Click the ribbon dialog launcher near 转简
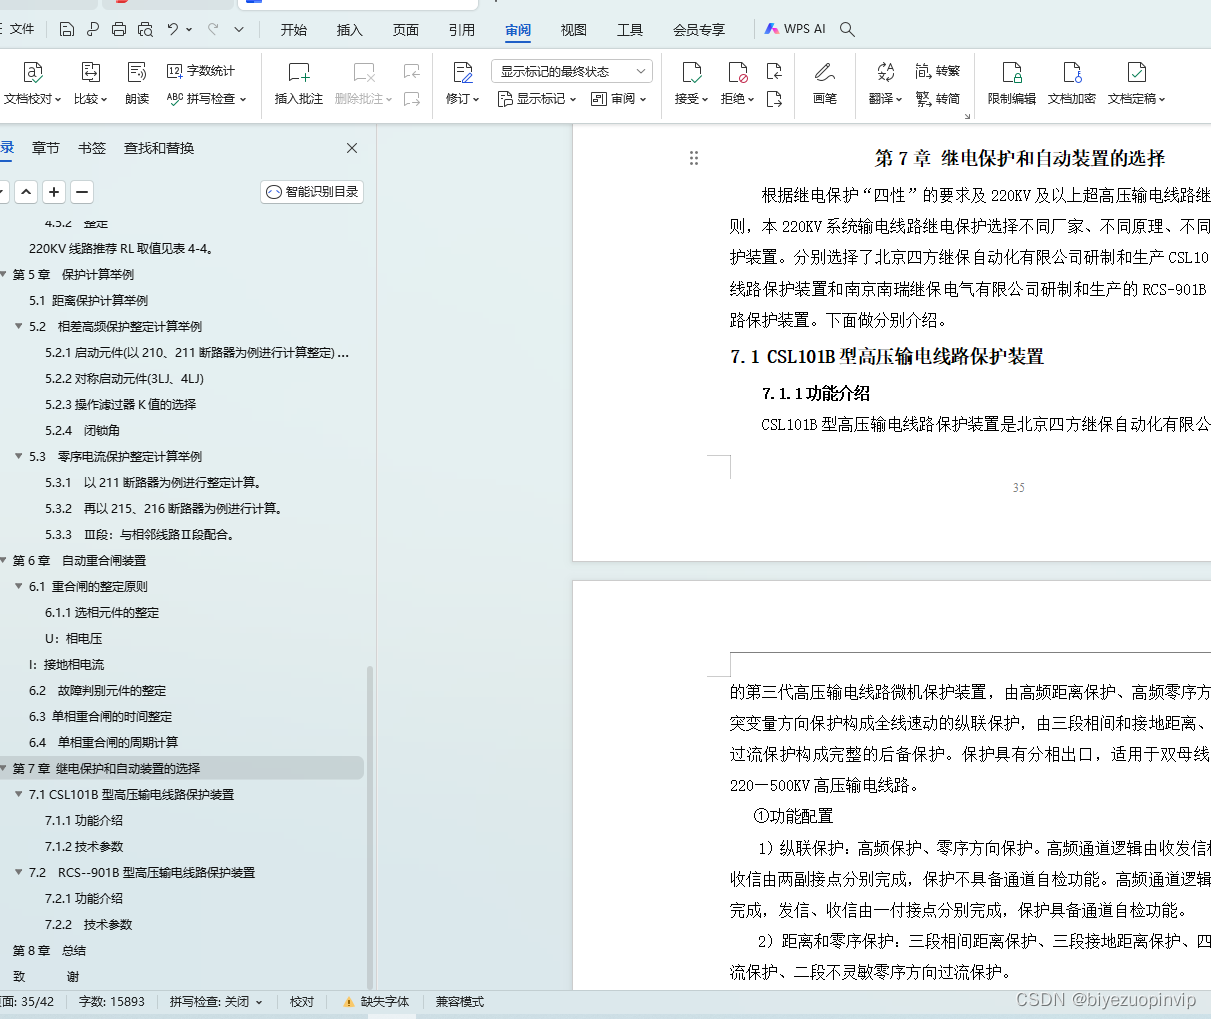The width and height of the screenshot is (1211, 1019). pos(967,117)
